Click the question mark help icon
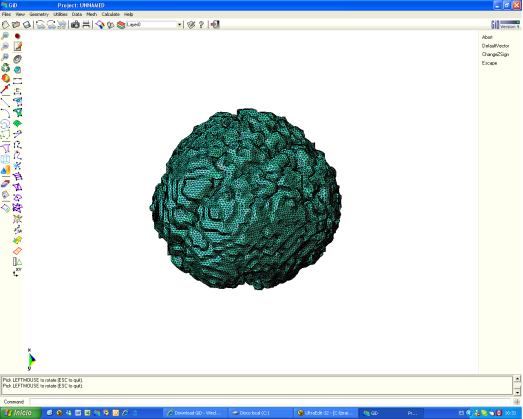The image size is (523, 419). click(x=201, y=24)
